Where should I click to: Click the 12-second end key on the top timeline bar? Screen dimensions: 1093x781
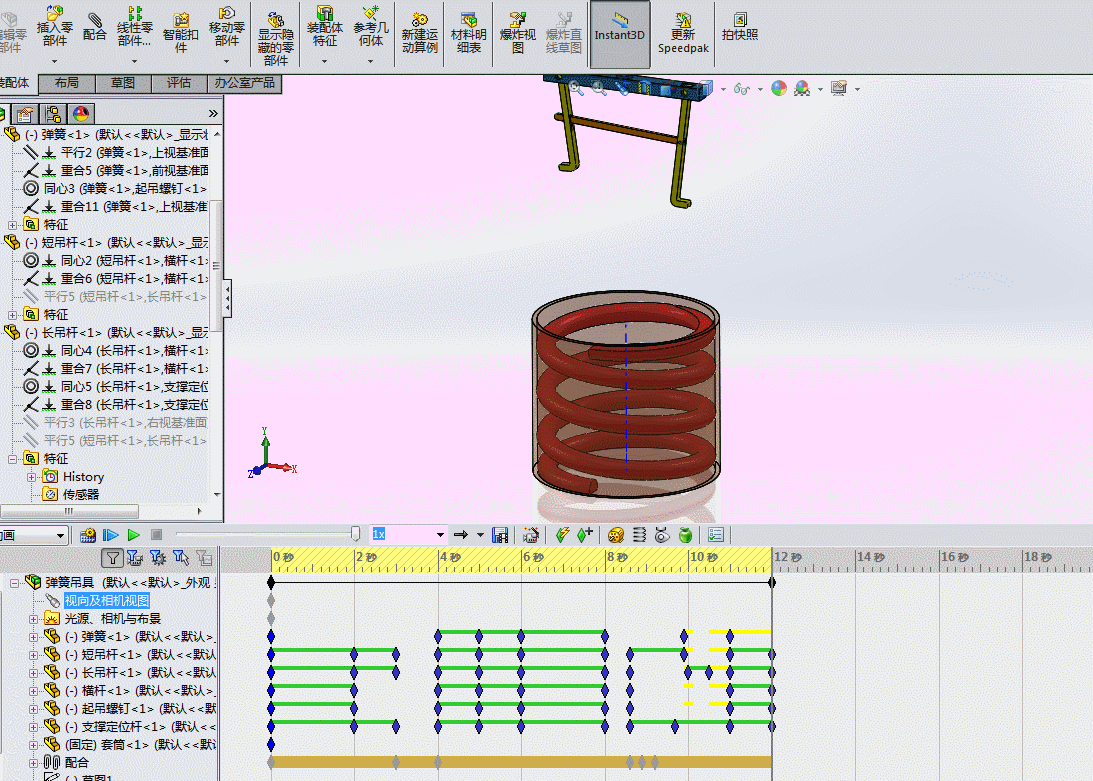(772, 582)
